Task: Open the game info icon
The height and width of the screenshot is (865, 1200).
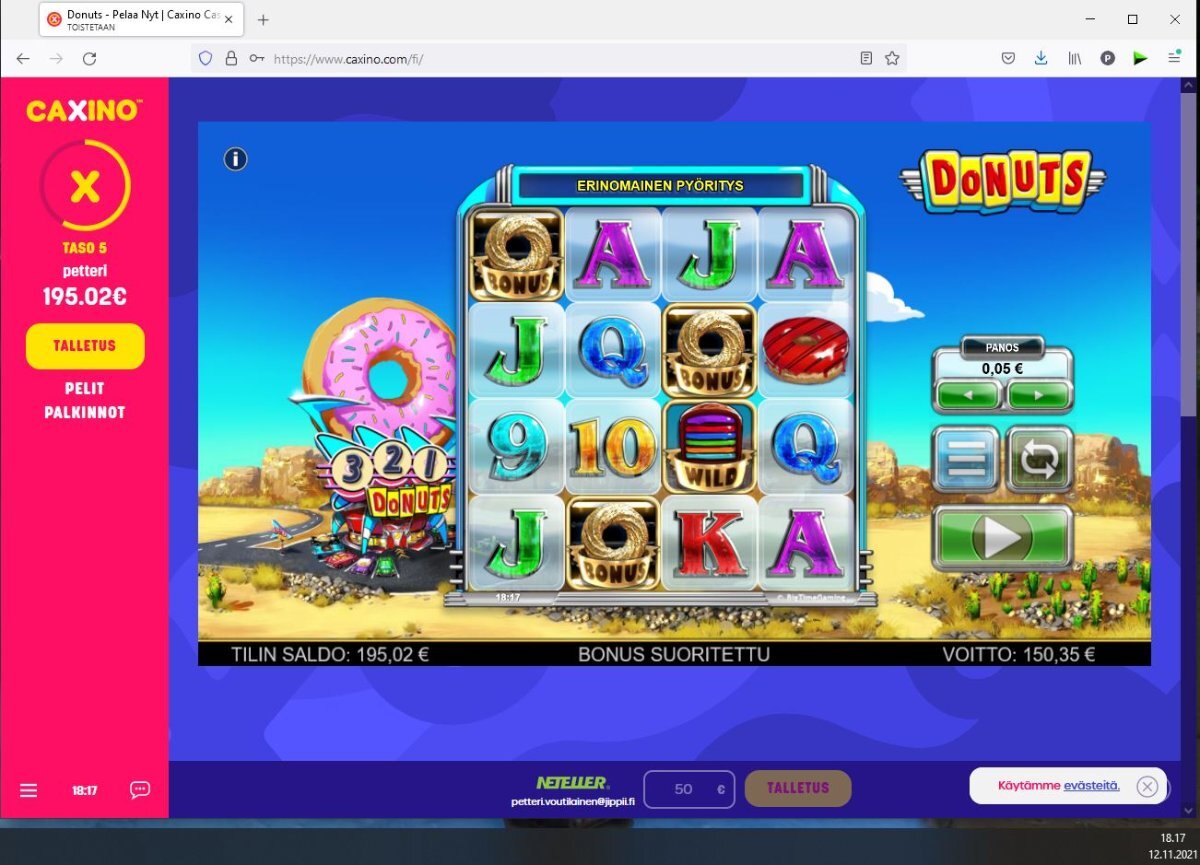Action: point(235,159)
